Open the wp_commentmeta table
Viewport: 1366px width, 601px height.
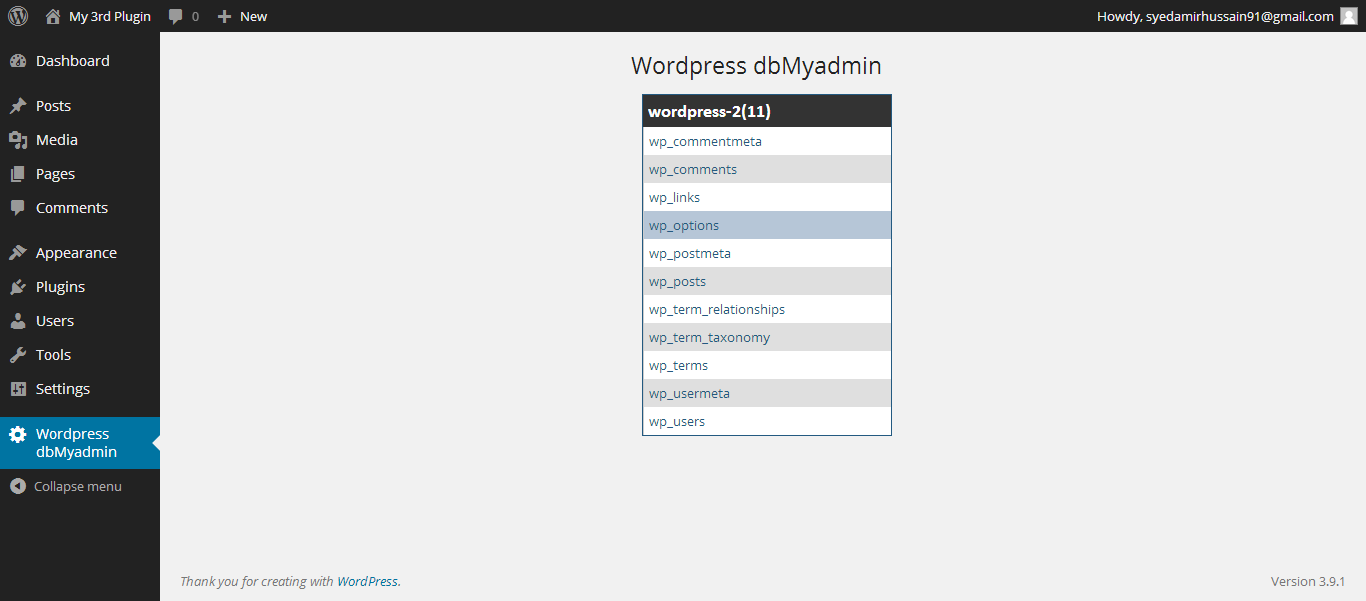(x=767, y=141)
